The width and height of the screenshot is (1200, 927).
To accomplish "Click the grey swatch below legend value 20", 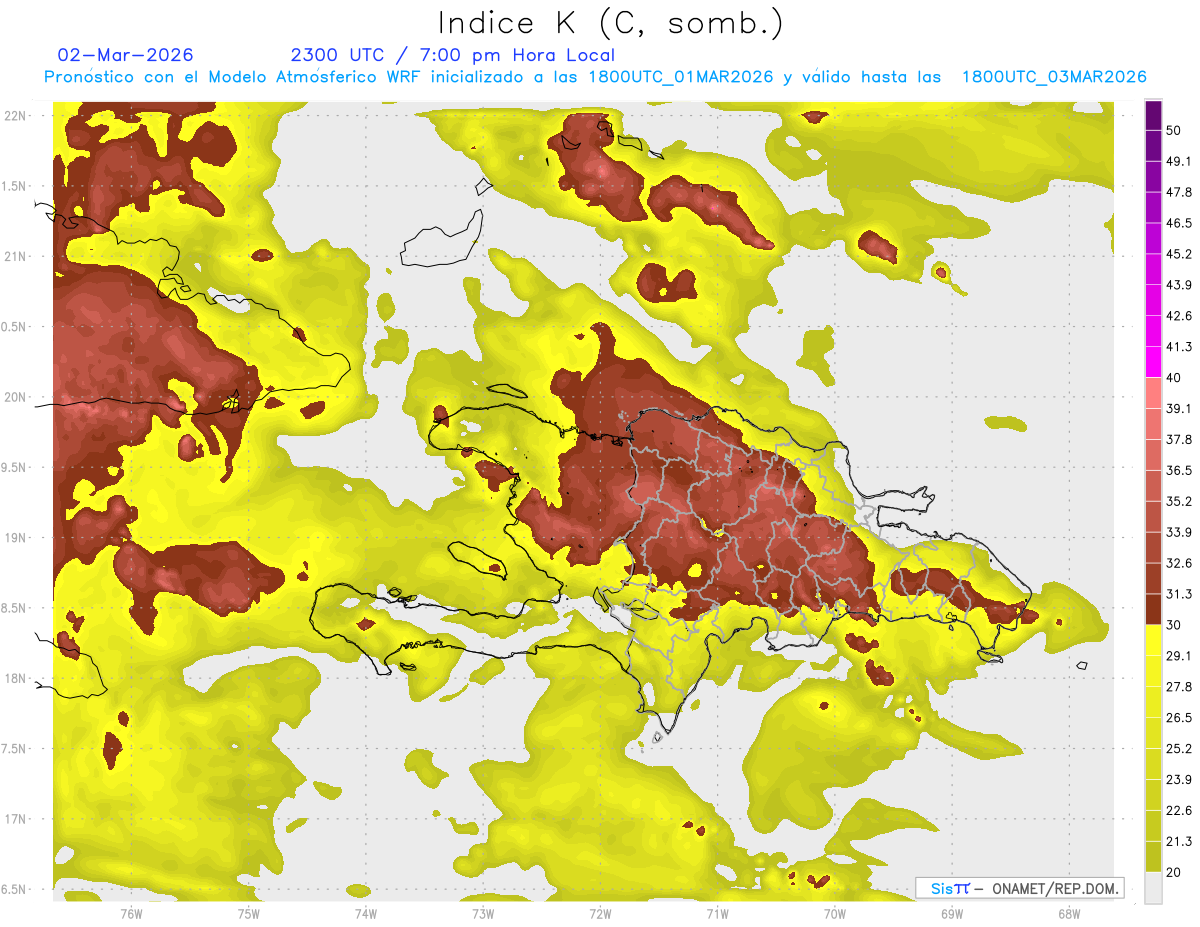I will (1154, 888).
